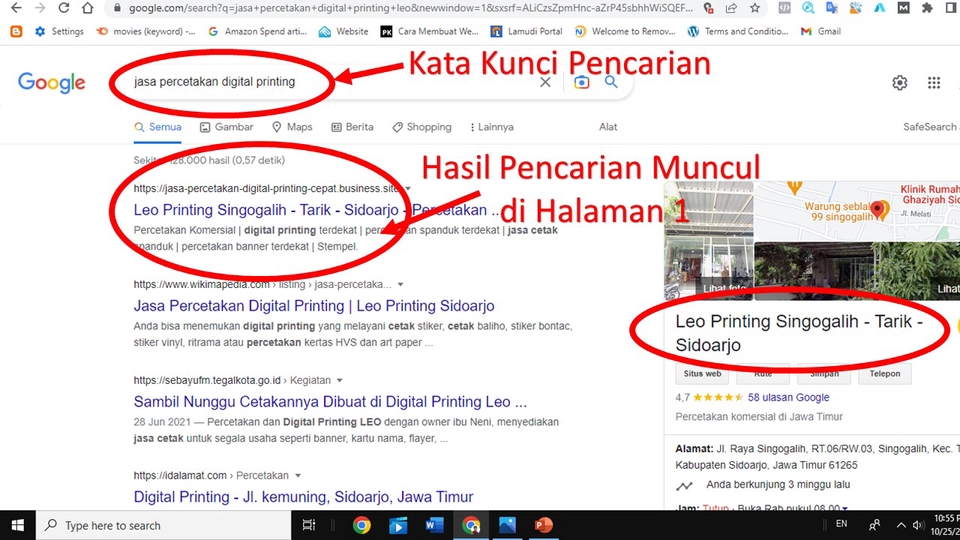Open Jasa Percetakan Digital Printing Leo Sidoarjo result
This screenshot has height=540, width=960.
click(314, 306)
